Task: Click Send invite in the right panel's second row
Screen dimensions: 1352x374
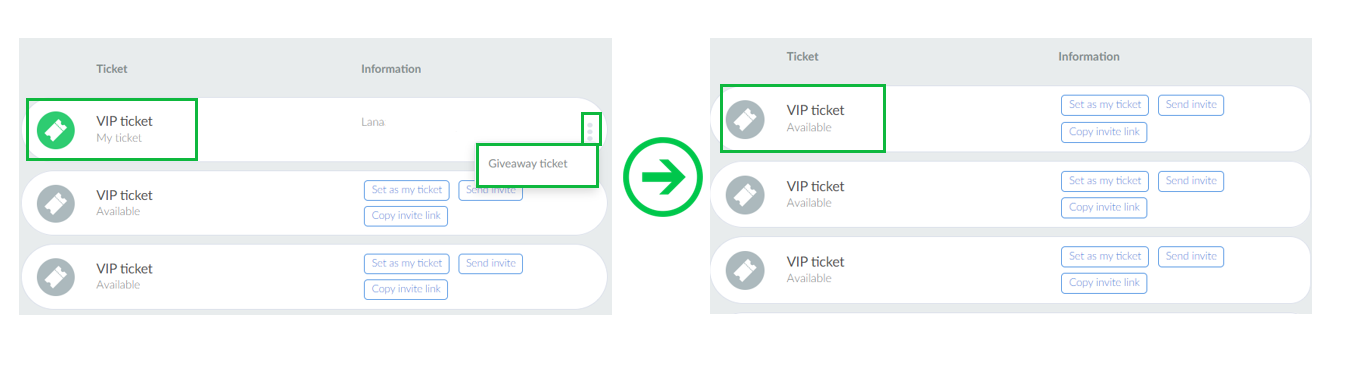Action: (x=1191, y=180)
